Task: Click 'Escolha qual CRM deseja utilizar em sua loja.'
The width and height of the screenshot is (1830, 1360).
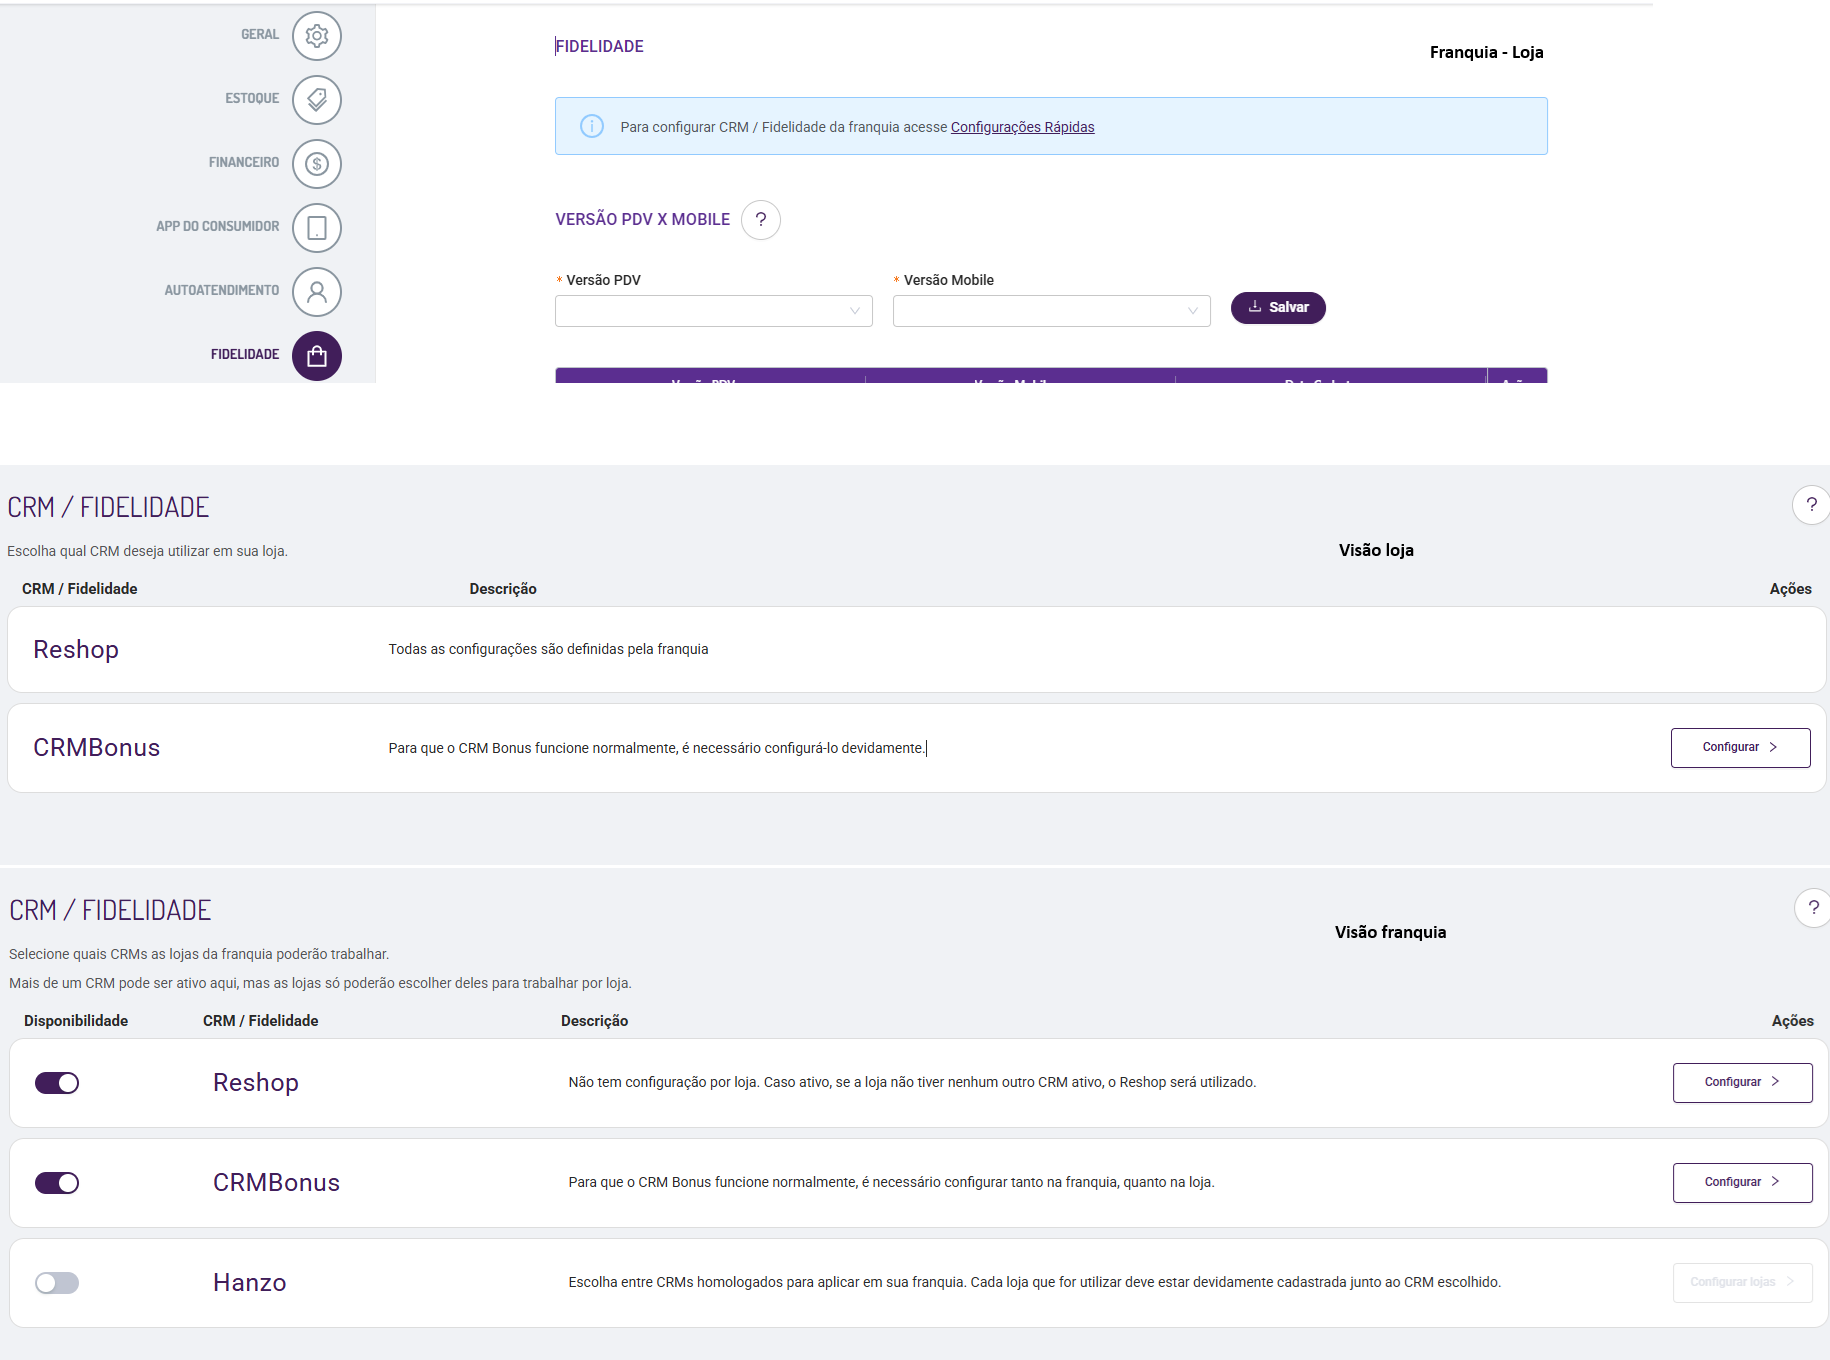Action: coord(147,551)
